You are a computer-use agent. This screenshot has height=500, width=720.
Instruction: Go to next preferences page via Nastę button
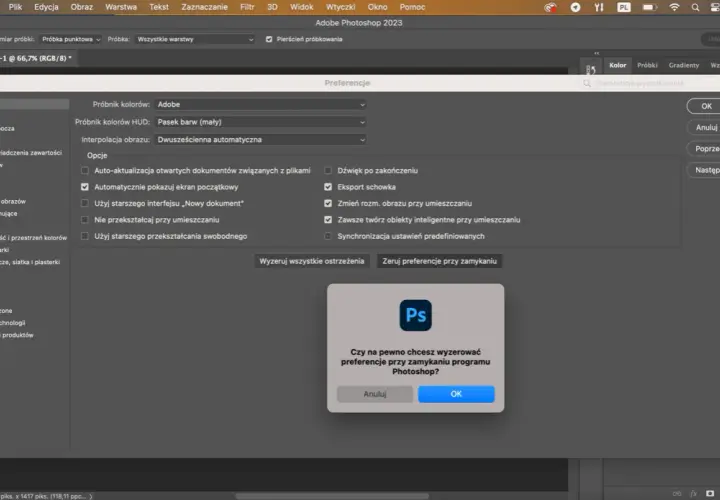(705, 170)
